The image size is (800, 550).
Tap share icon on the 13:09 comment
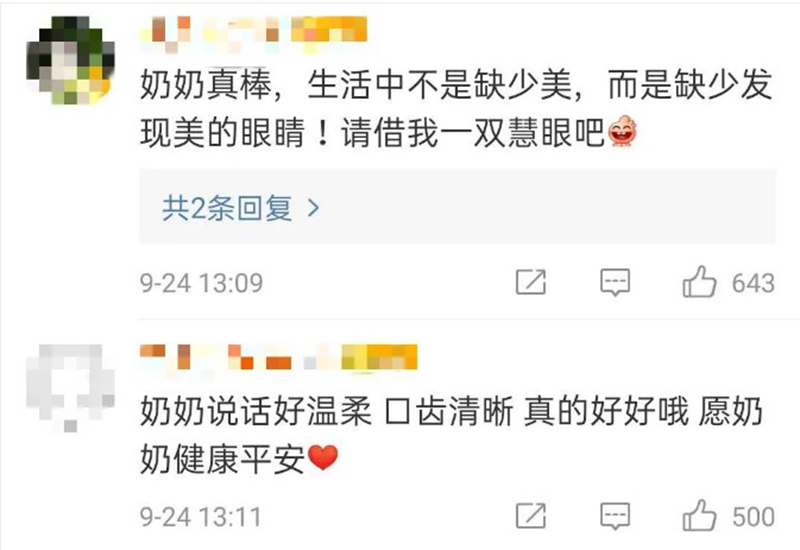531,282
